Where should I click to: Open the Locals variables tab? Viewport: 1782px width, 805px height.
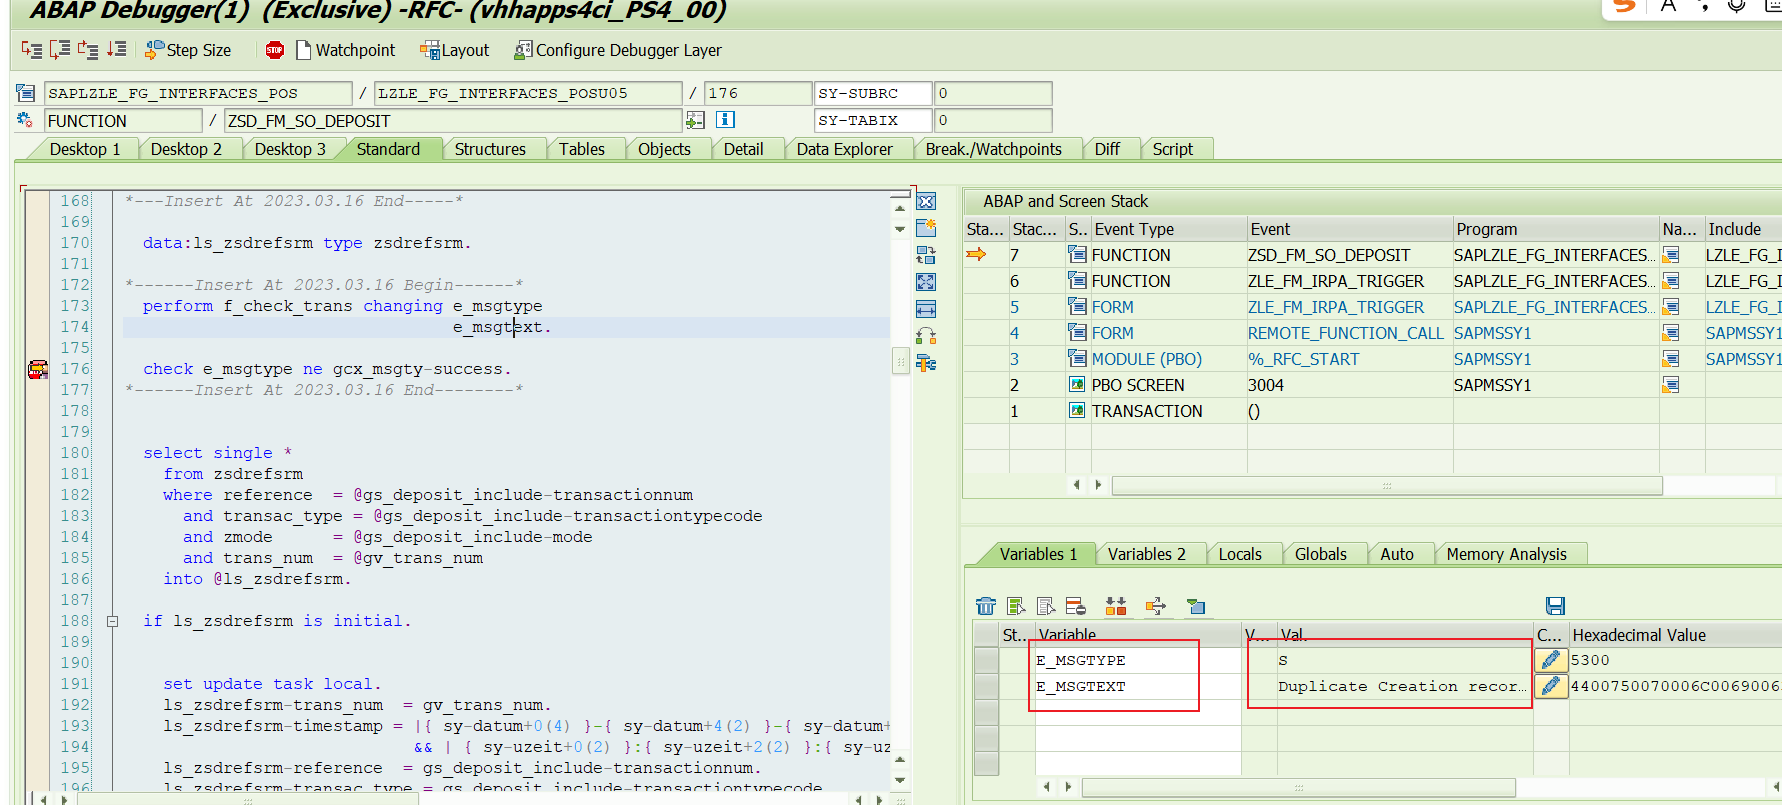(1240, 554)
